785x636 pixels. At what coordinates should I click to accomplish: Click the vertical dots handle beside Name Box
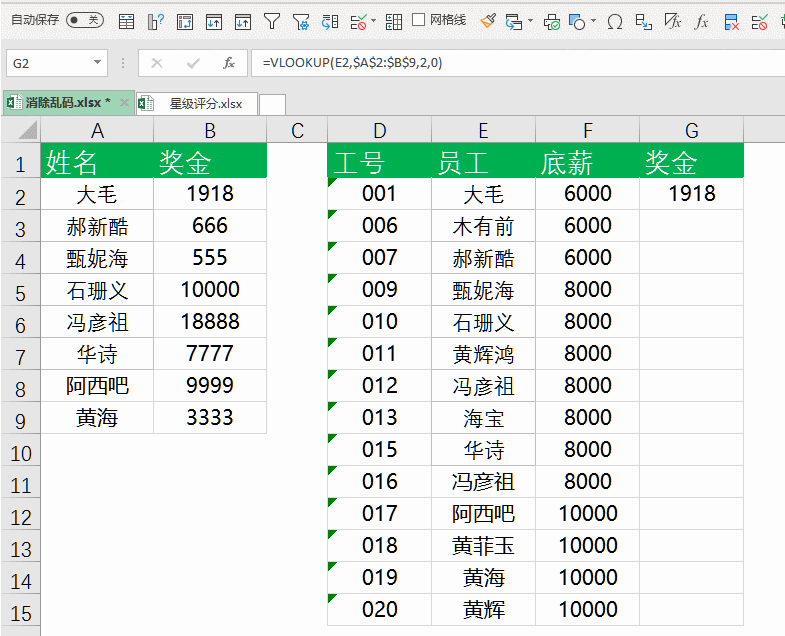click(x=123, y=63)
